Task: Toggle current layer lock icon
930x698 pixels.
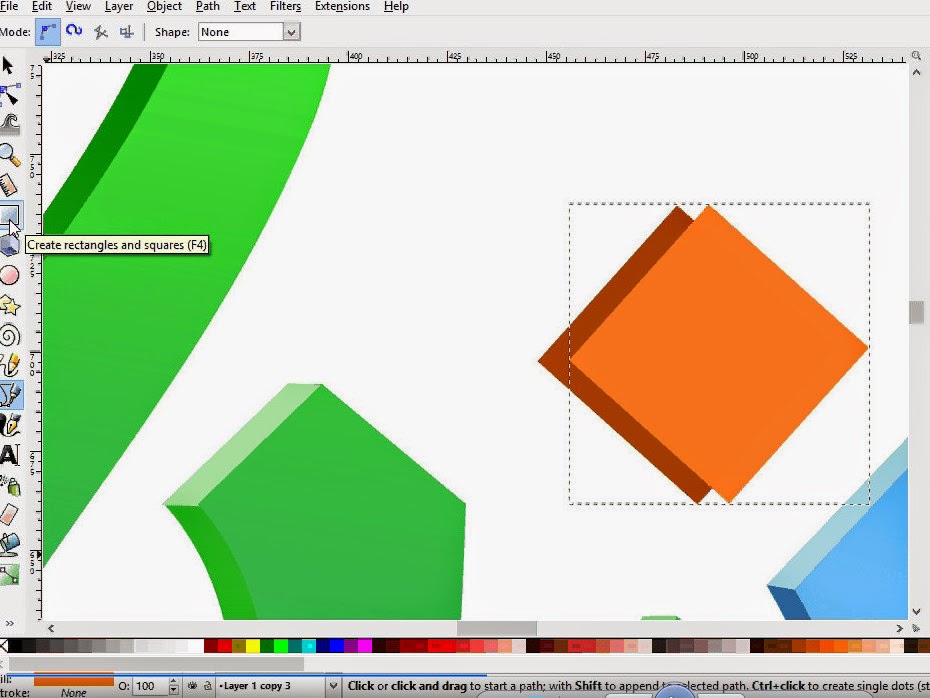Action: pos(207,686)
